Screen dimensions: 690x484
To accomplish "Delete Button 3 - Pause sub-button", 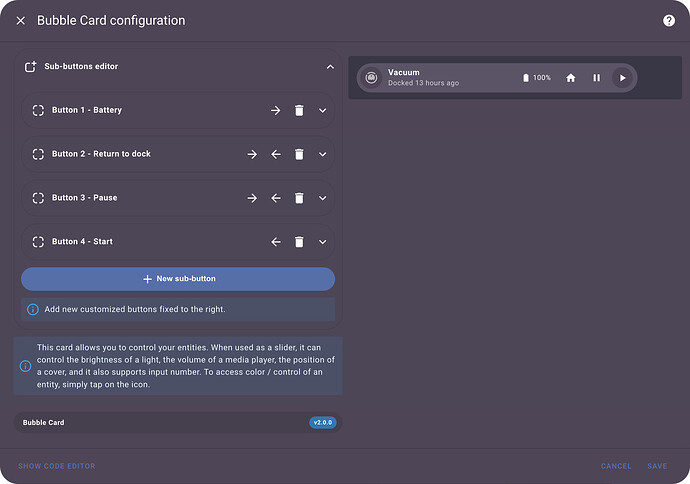I will click(299, 198).
